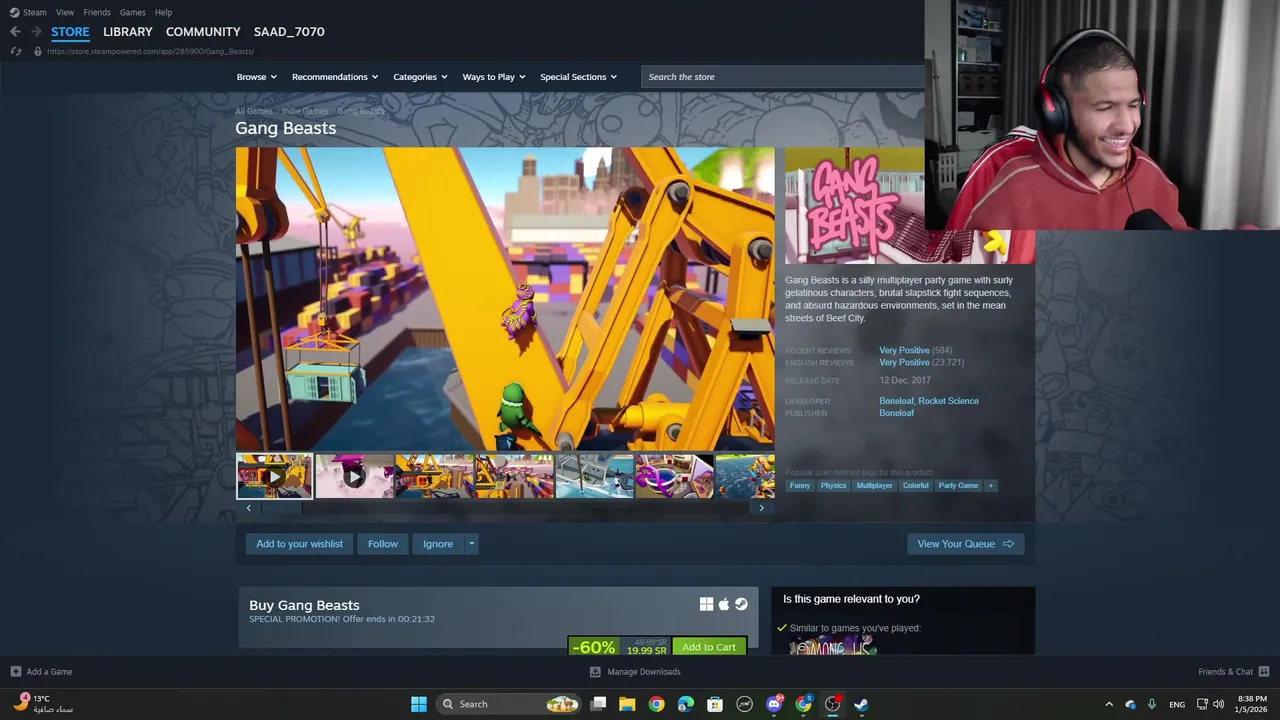Expand Ways to Play dropdown
The height and width of the screenshot is (720, 1280).
(x=494, y=77)
